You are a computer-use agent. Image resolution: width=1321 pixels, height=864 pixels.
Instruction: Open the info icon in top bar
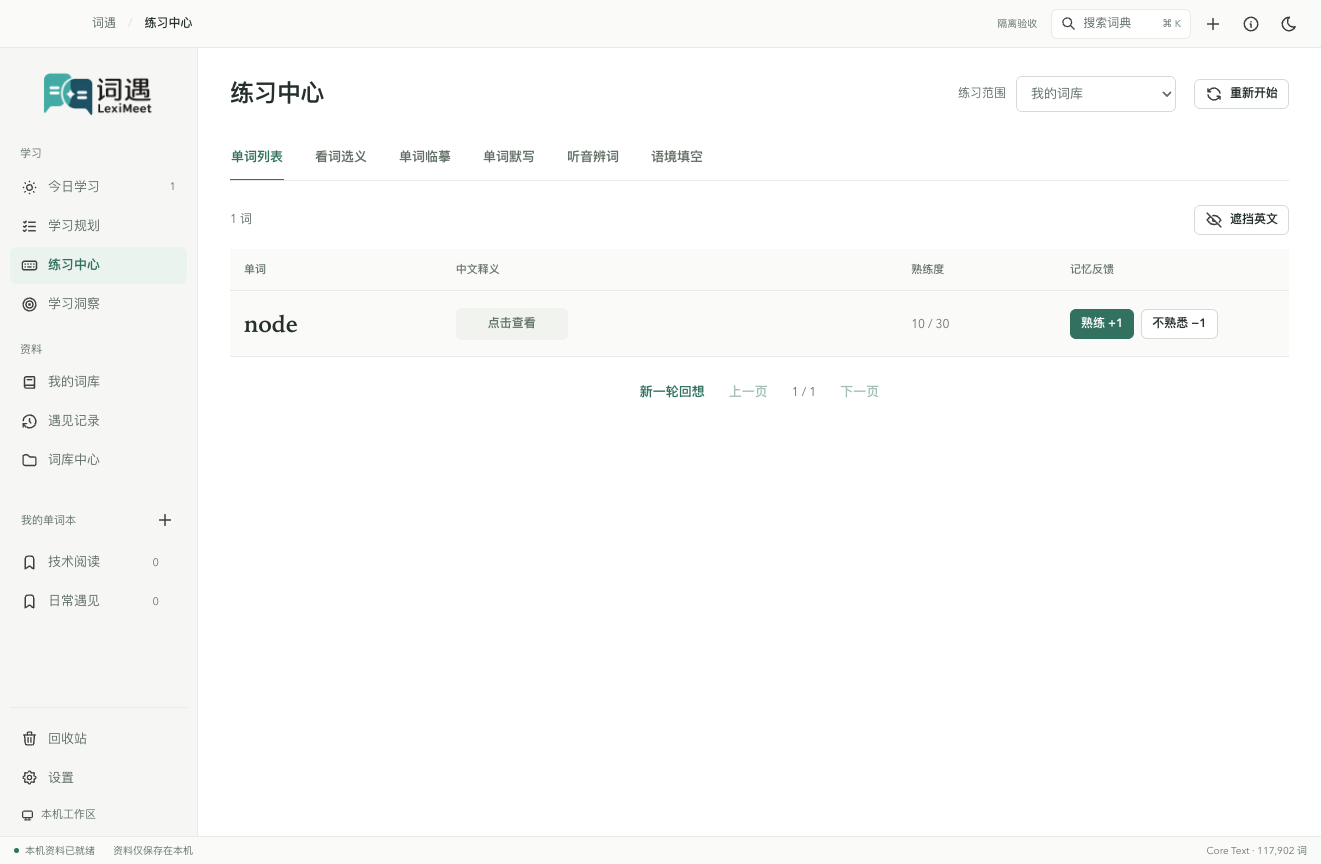pyautogui.click(x=1251, y=24)
